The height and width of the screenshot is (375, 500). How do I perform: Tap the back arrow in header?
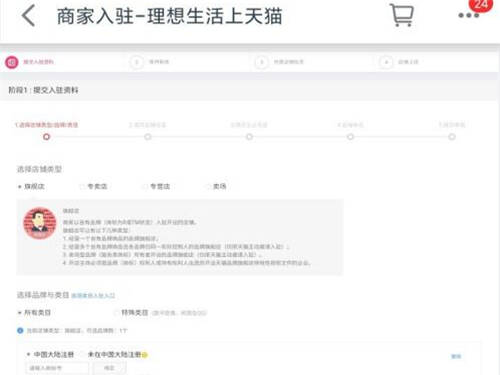28,16
